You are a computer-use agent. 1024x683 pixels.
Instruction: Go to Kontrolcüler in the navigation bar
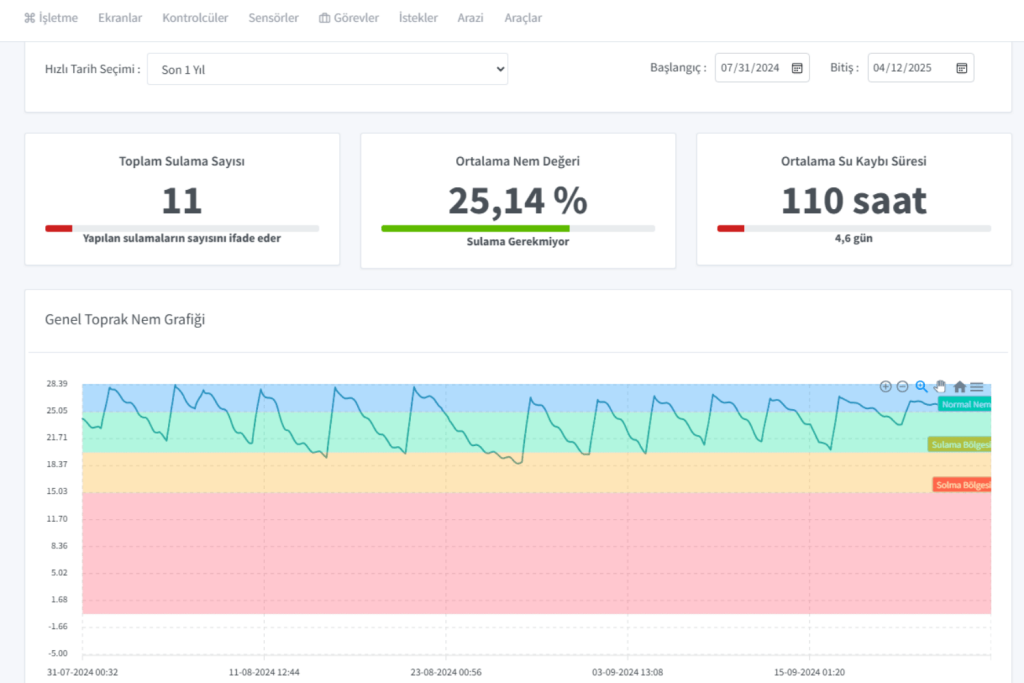coord(195,18)
